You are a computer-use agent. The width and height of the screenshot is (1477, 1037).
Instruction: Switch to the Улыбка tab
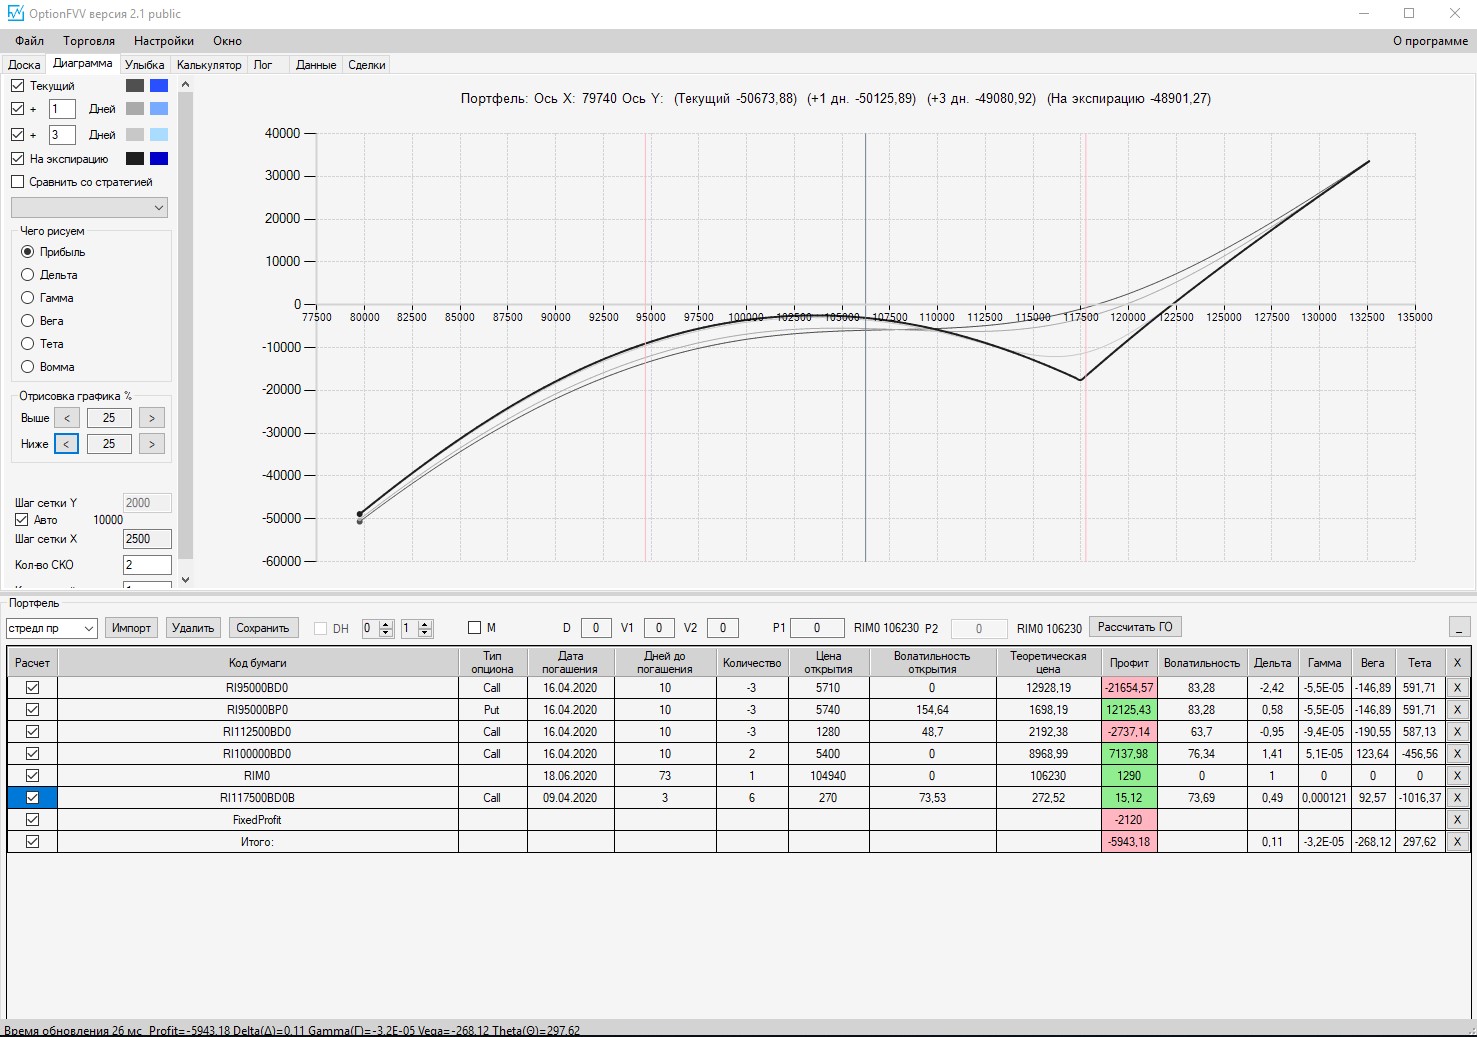click(x=145, y=65)
